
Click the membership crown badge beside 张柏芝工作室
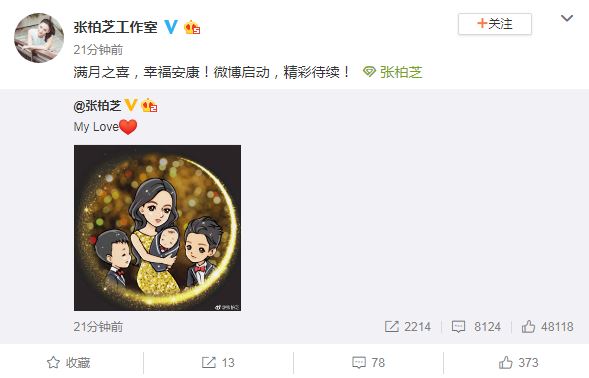point(192,27)
